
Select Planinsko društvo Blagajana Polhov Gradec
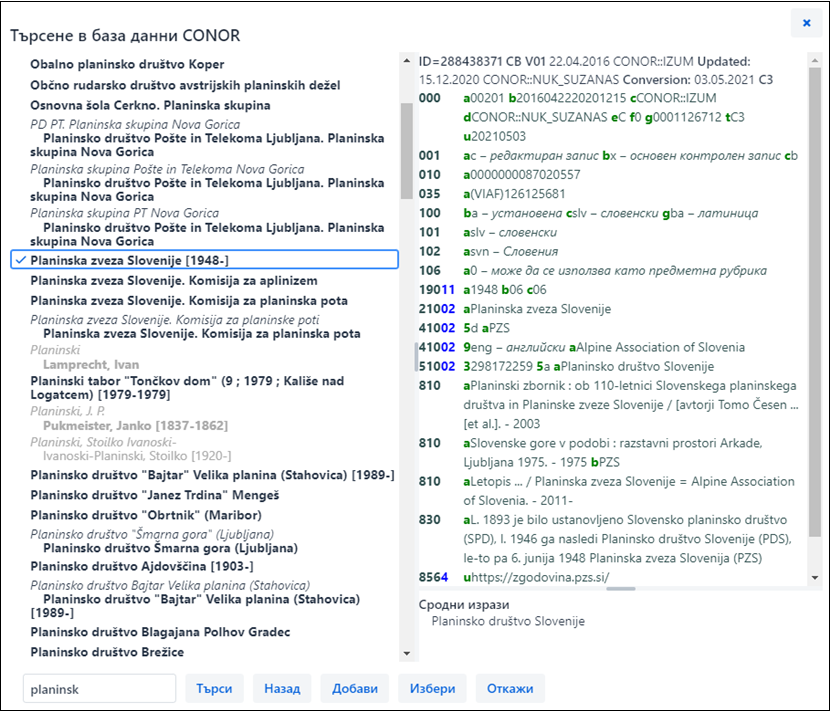(x=160, y=632)
